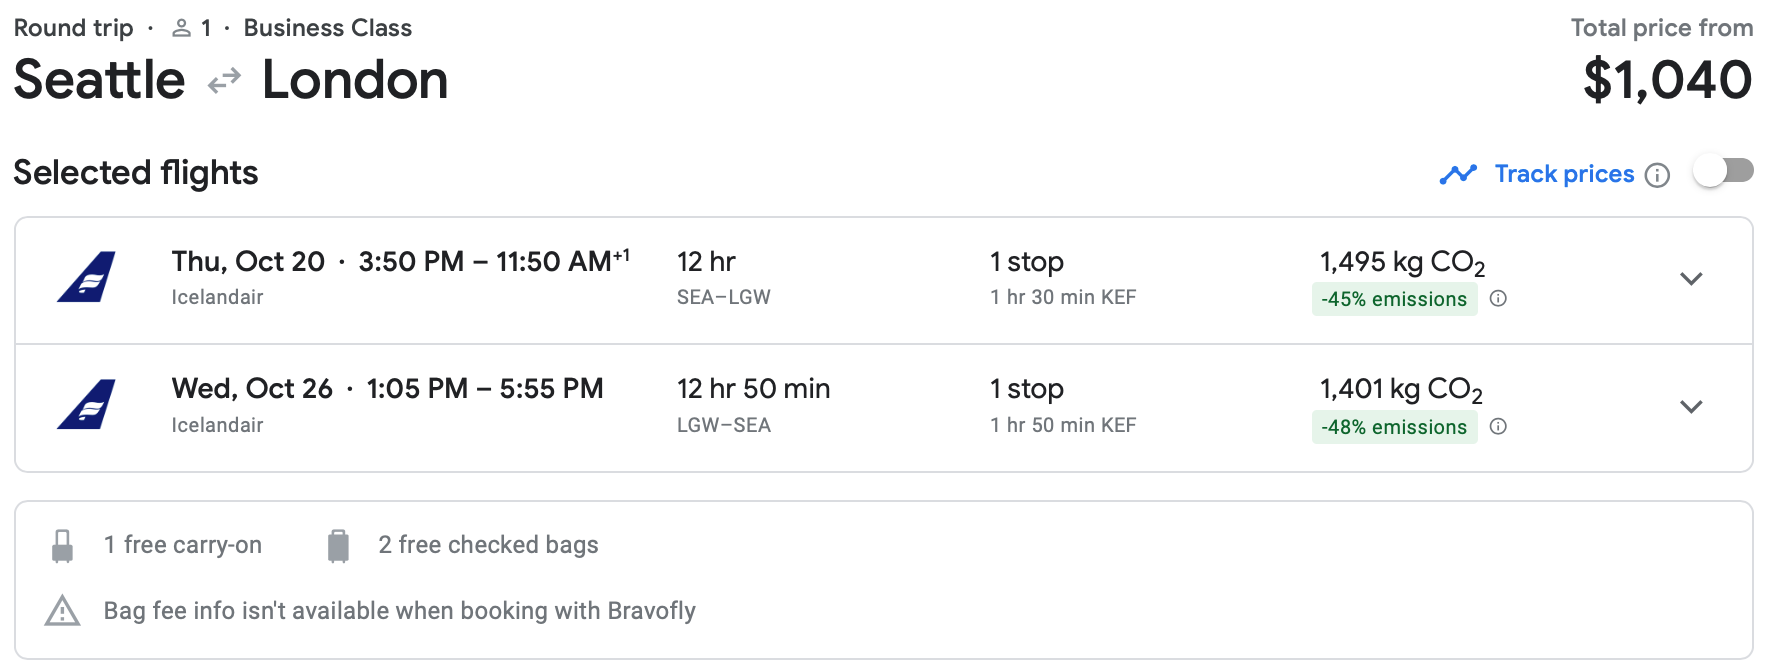This screenshot has width=1772, height=670.
Task: Click the Icelandair logo on return flight
Action: 87,405
